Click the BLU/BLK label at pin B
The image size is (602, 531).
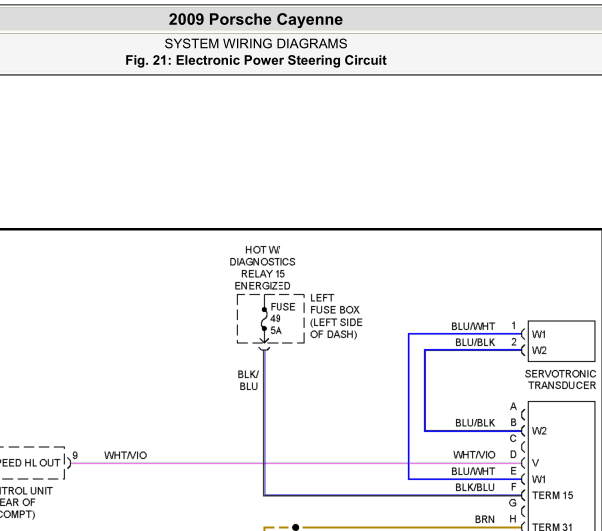475,423
